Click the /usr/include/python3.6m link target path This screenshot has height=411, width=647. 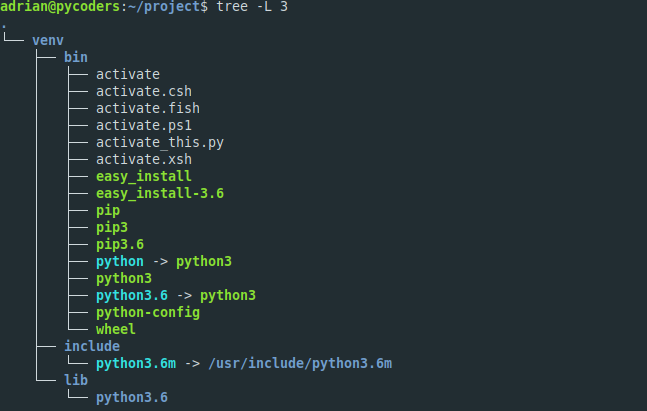coord(300,363)
